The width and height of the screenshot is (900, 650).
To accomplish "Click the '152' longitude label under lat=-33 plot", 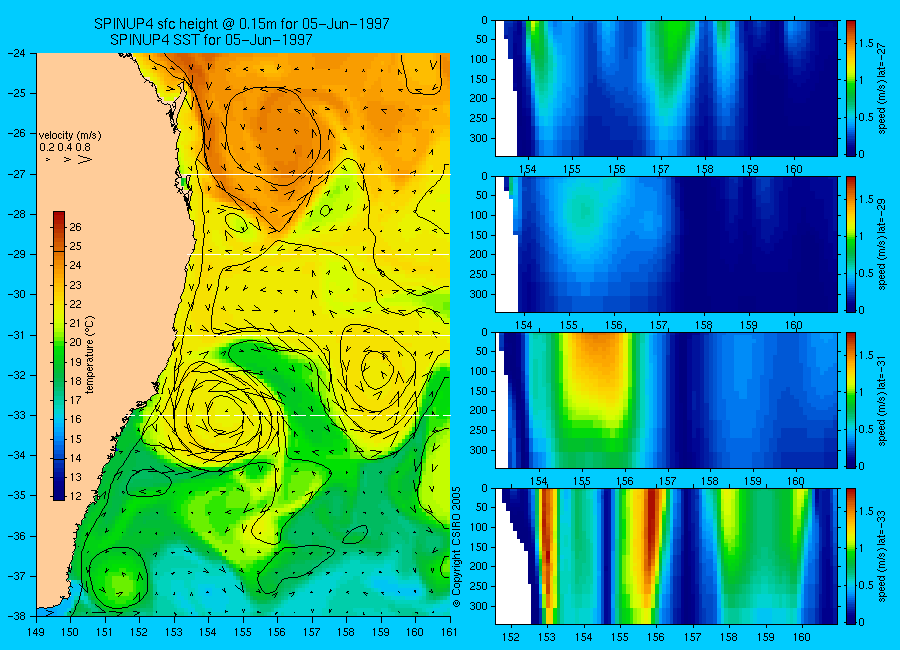I will tap(510, 637).
